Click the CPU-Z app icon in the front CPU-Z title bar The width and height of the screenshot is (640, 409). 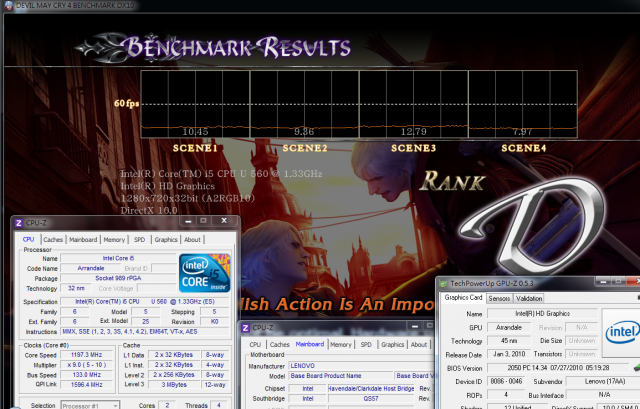(18, 223)
